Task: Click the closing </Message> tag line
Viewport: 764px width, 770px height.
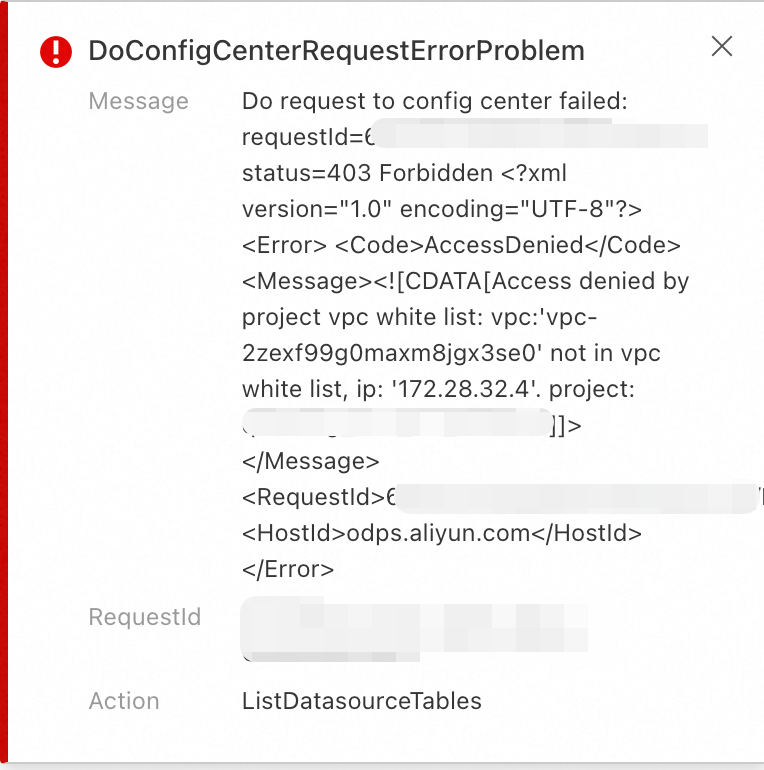Action: click(x=311, y=461)
